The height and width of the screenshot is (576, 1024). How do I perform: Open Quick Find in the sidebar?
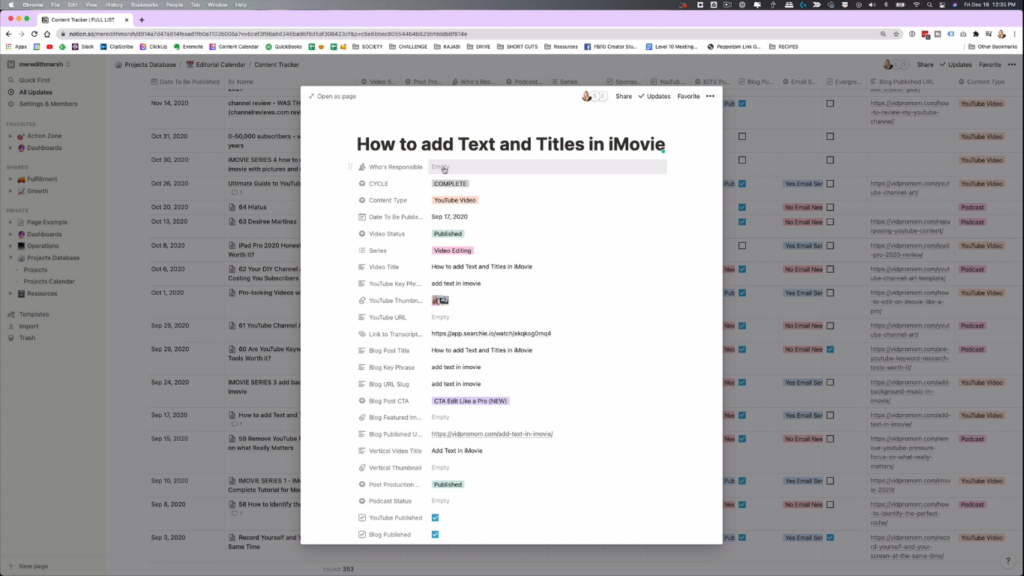tap(34, 80)
